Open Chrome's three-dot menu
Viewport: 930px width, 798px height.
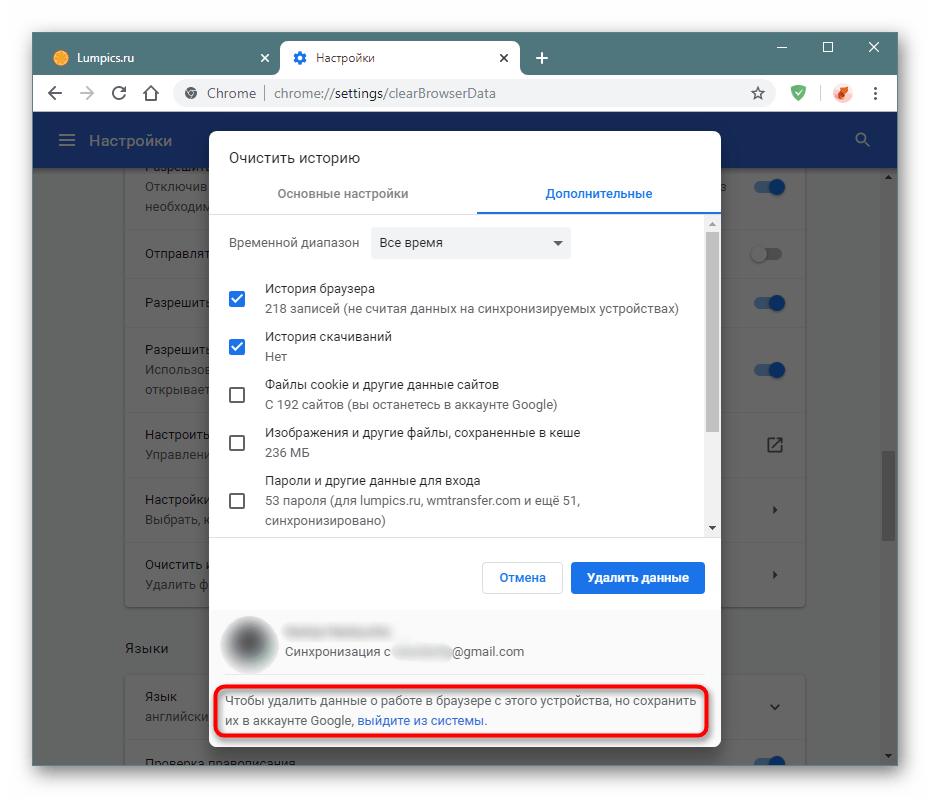(x=876, y=93)
